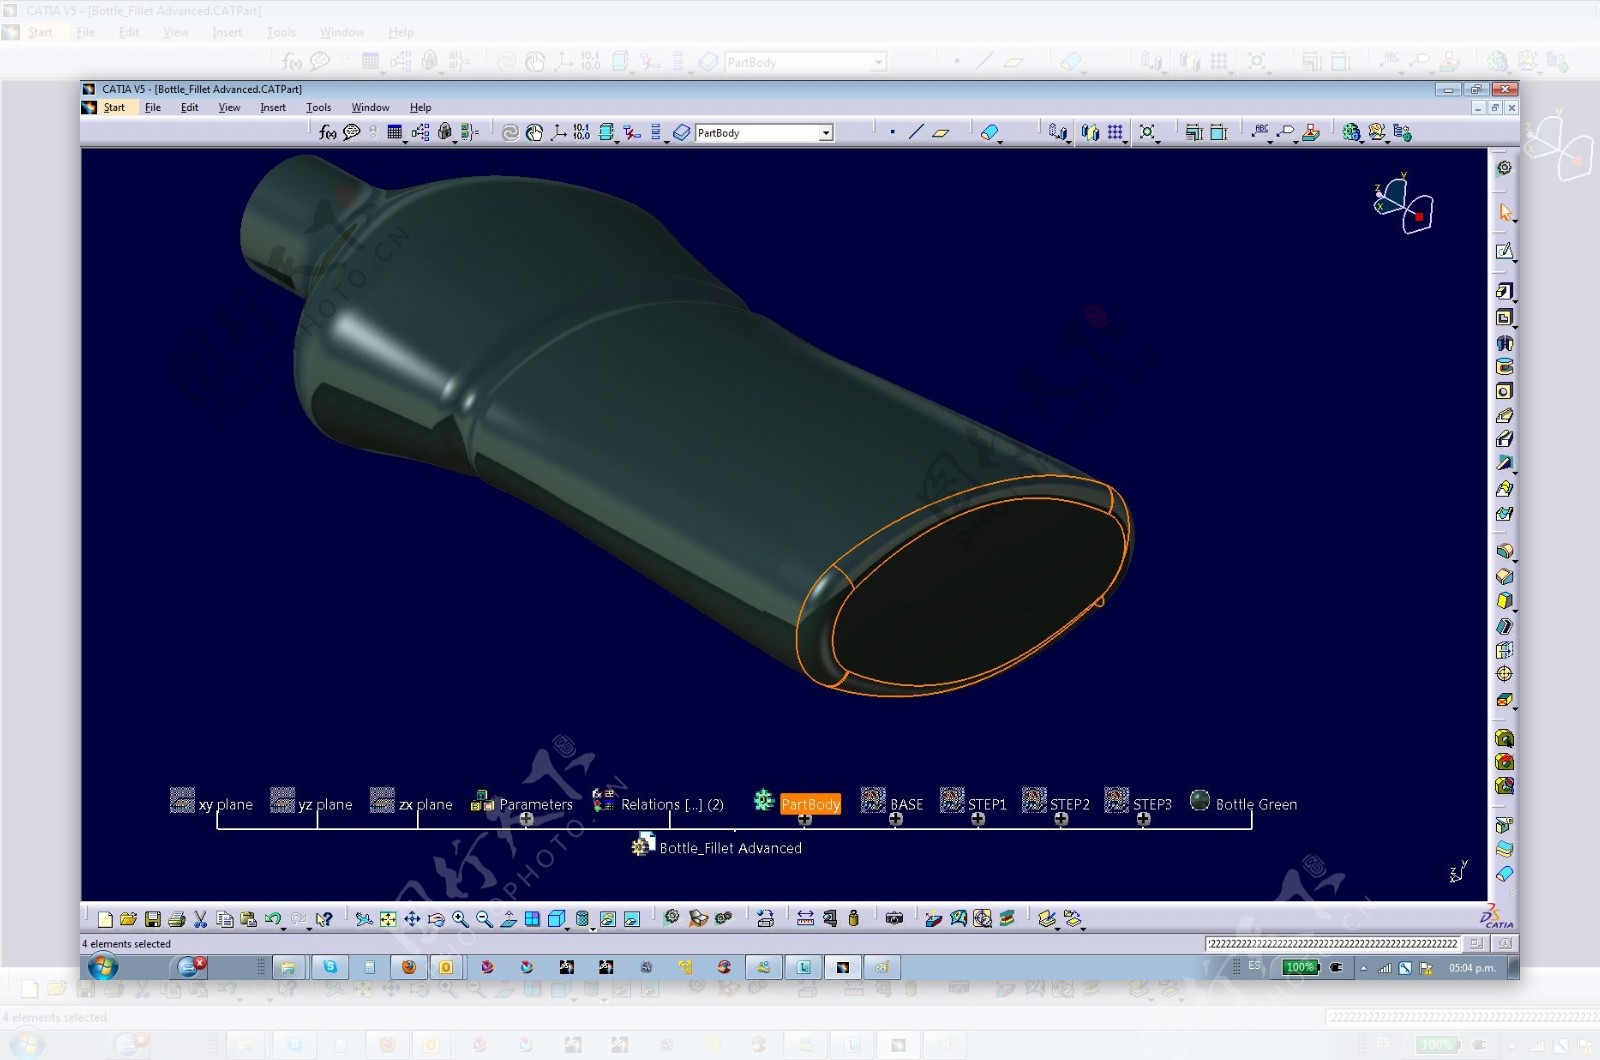
Task: Click the New document icon
Action: pos(105,918)
